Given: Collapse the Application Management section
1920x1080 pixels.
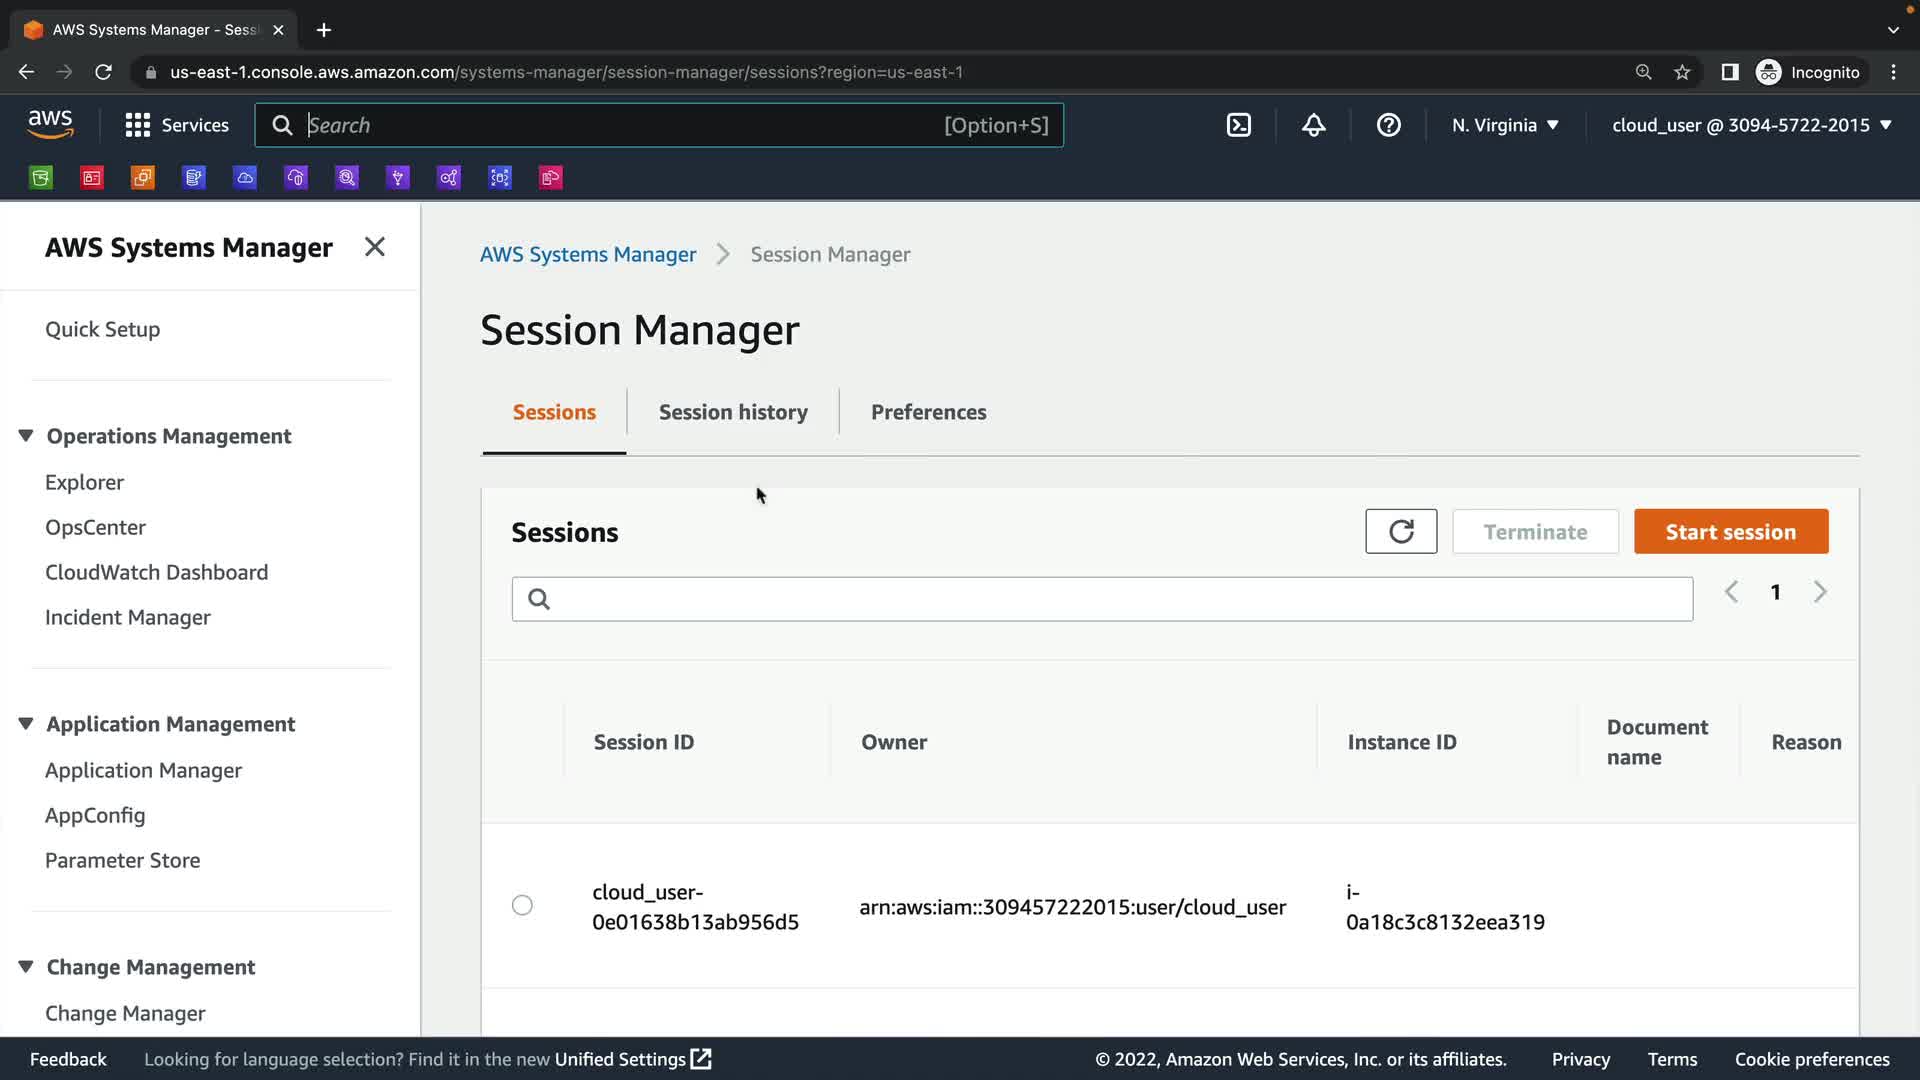Looking at the screenshot, I should coord(26,724).
